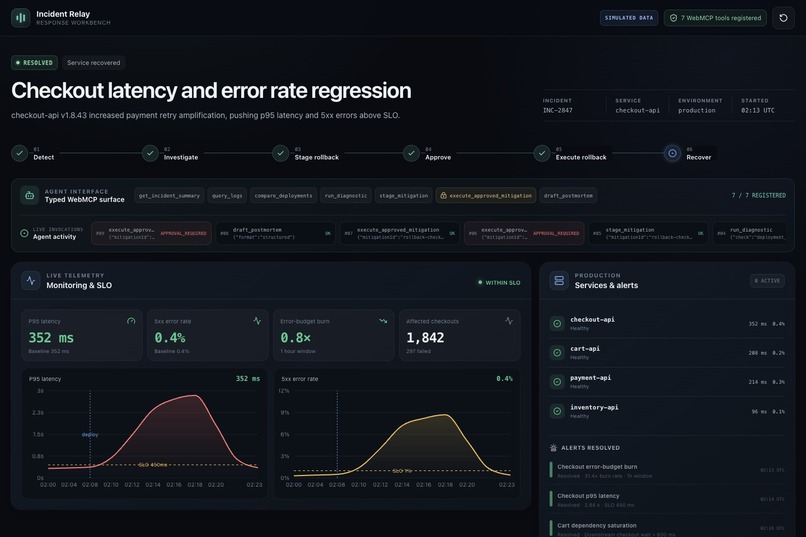
Task: Choose the draft_postmortem tool chip
Action: [568, 196]
